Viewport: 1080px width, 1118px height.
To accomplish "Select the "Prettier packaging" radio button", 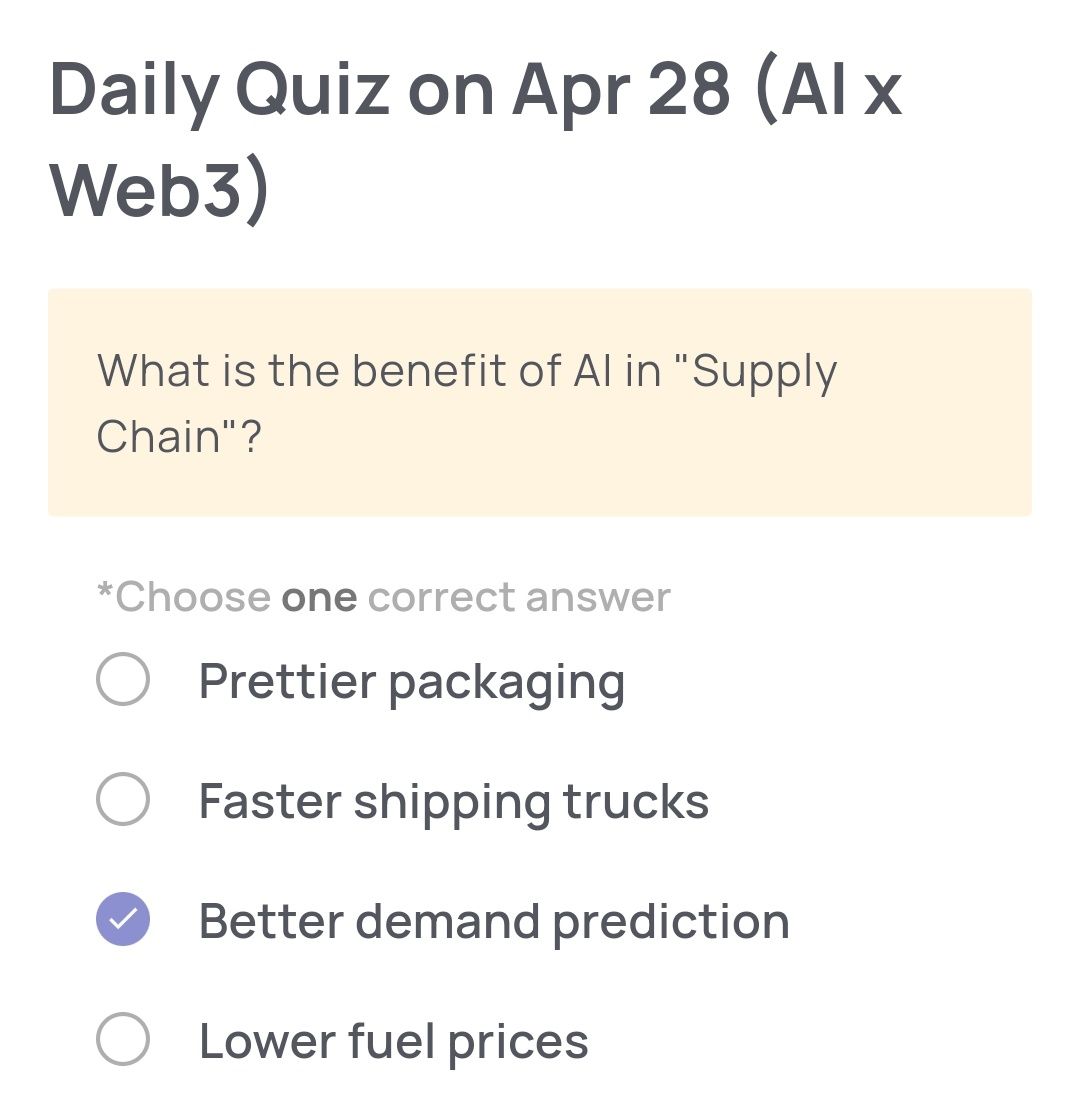I will coord(122,681).
